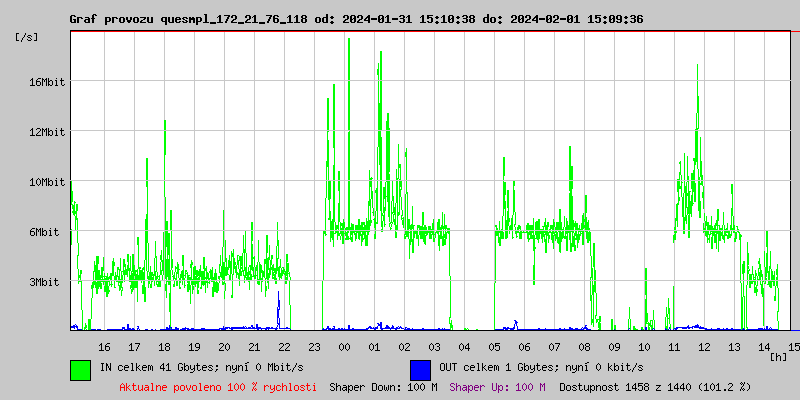Click the 6Mbit y-axis label

[x=46, y=232]
